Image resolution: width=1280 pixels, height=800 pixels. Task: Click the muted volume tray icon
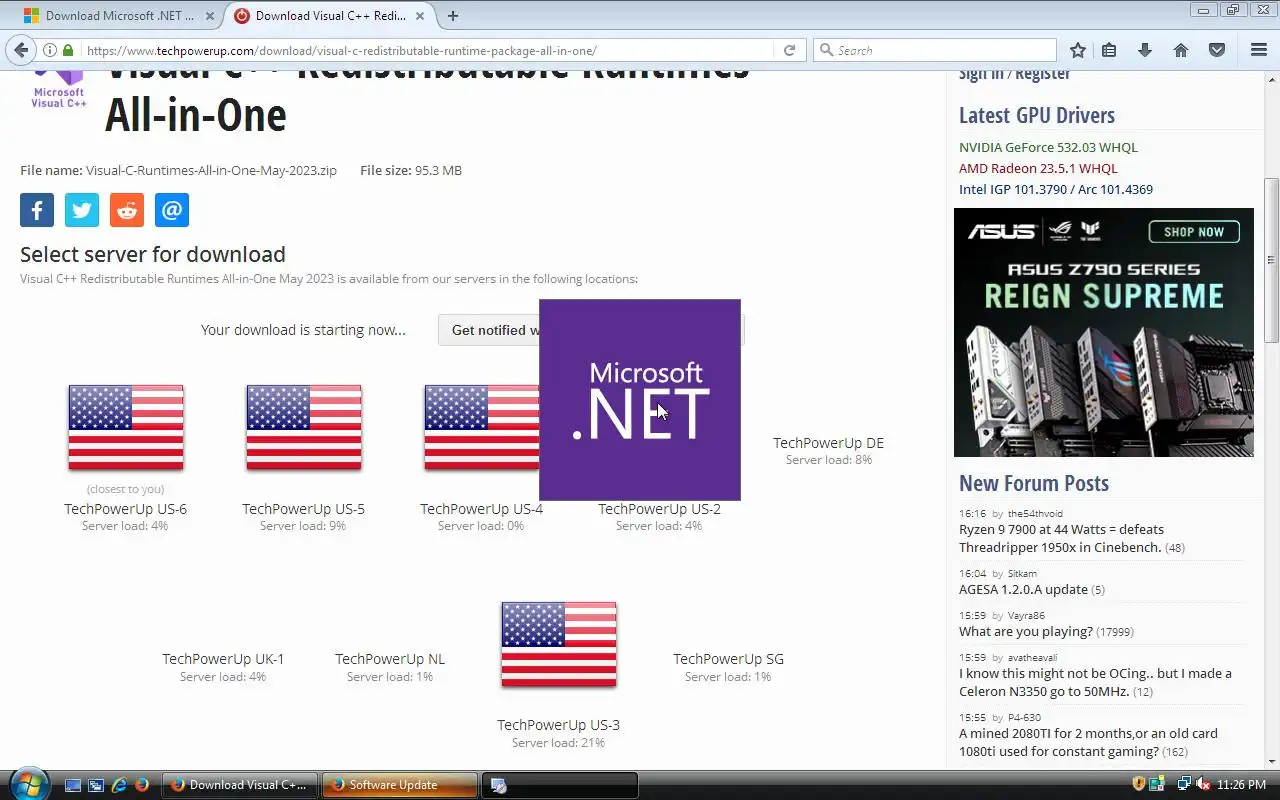tap(1202, 784)
